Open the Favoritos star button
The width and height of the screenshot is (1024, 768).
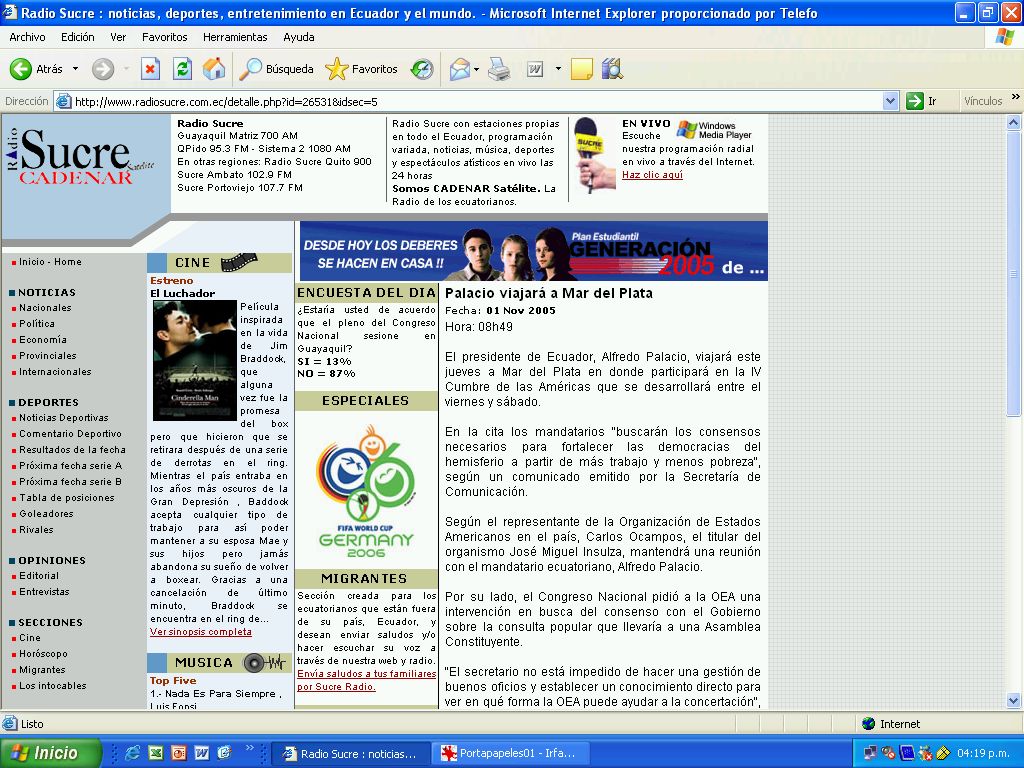pos(361,69)
